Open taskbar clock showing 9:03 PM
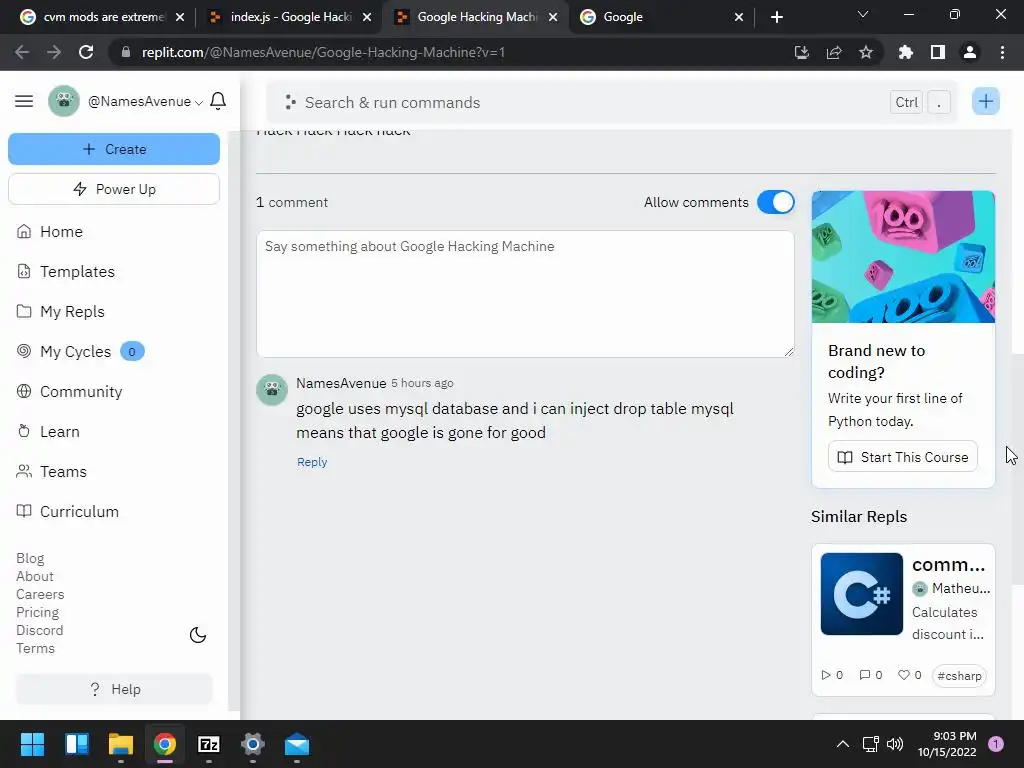This screenshot has height=768, width=1024. (x=947, y=744)
